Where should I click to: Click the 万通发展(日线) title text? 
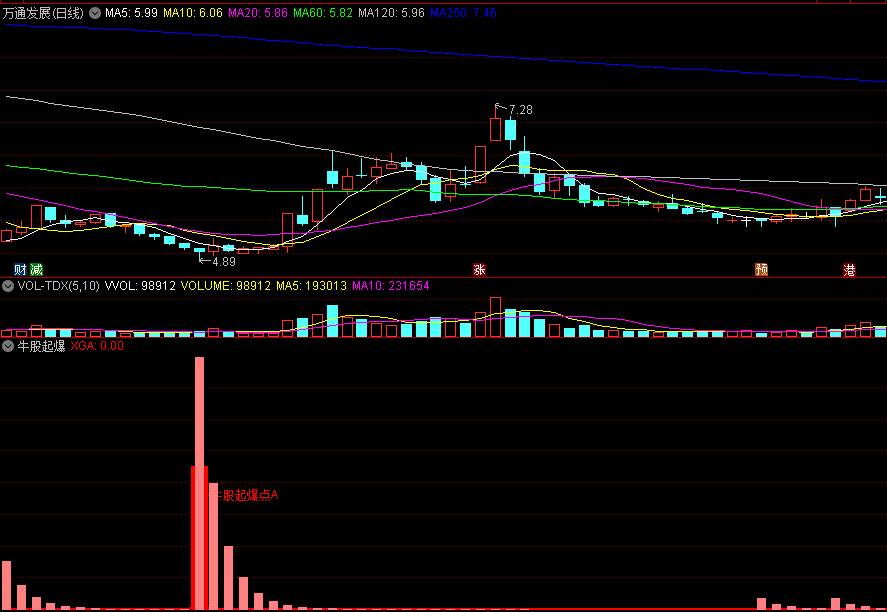coord(44,13)
